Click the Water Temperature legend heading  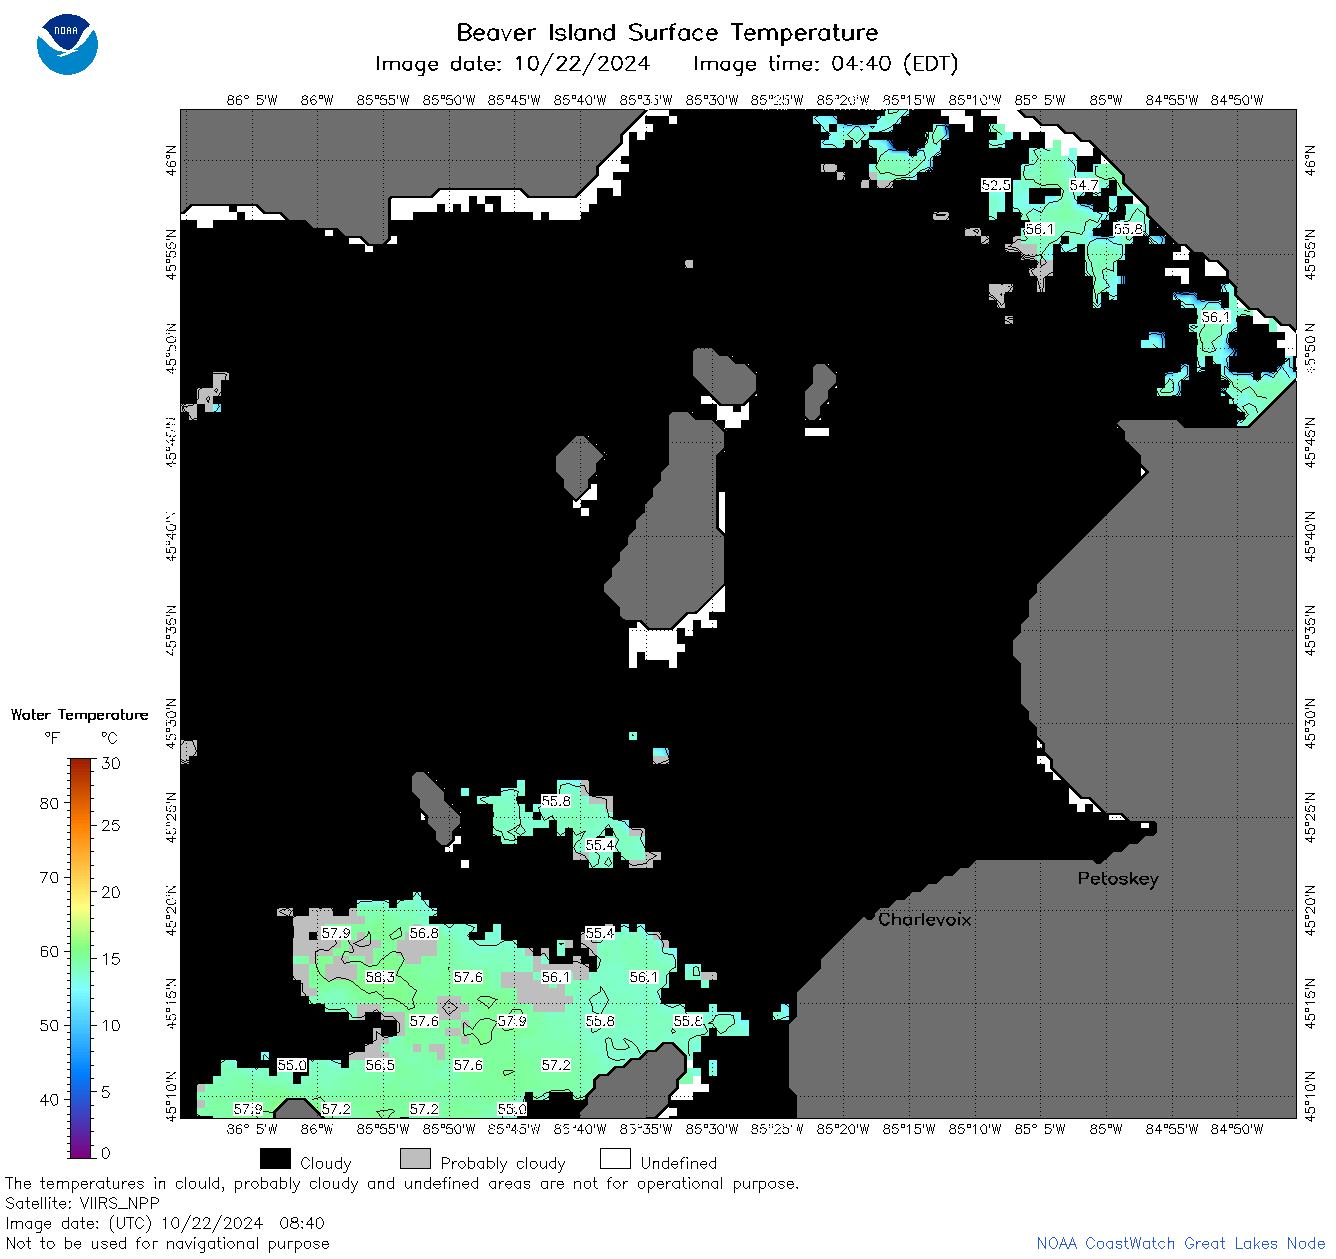coord(79,714)
